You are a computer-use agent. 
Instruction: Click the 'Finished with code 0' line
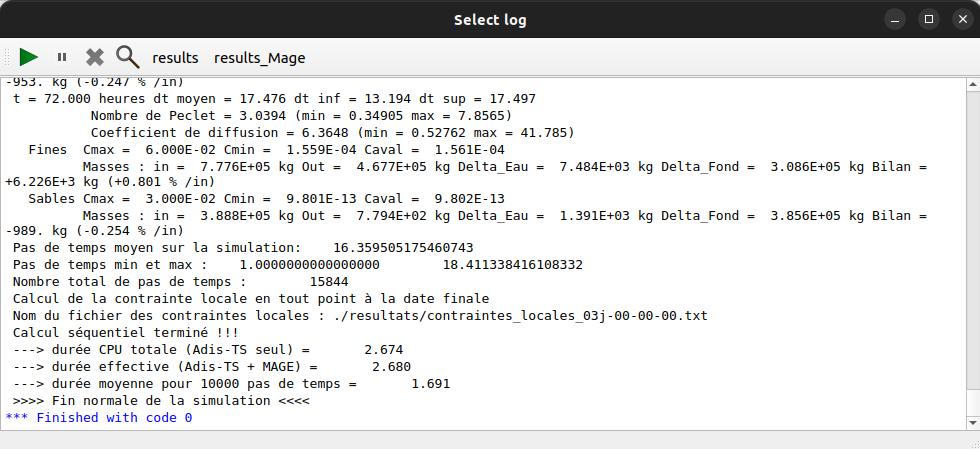coord(99,417)
